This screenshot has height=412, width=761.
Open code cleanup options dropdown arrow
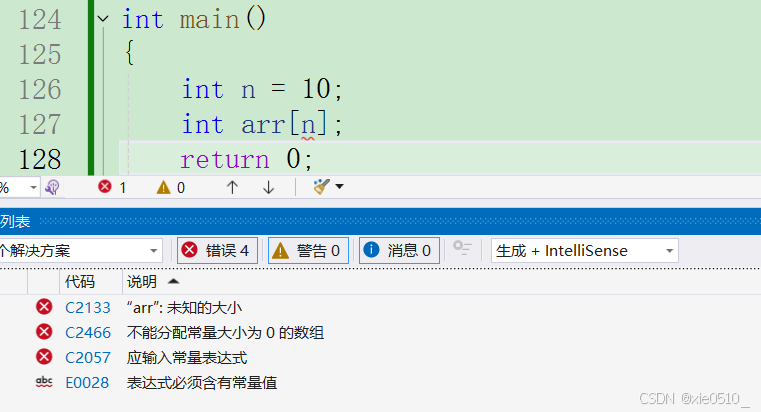[339, 187]
